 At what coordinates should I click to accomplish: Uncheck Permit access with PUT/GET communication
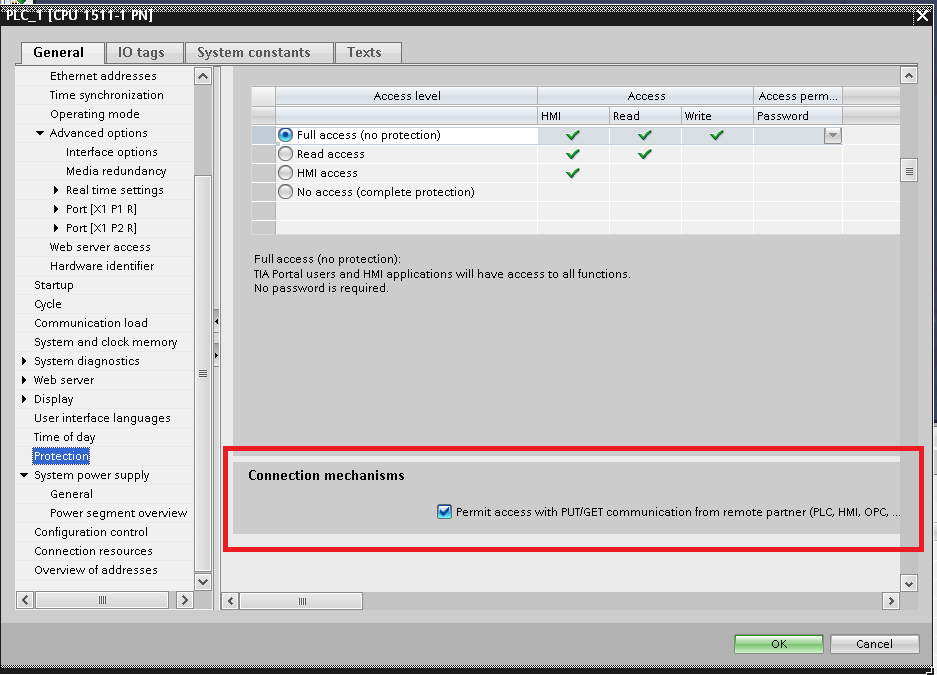[x=445, y=512]
